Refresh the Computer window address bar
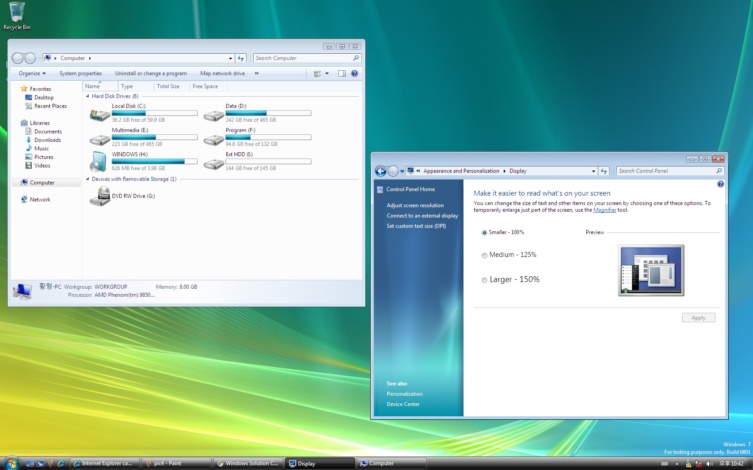This screenshot has height=470, width=753. (241, 58)
